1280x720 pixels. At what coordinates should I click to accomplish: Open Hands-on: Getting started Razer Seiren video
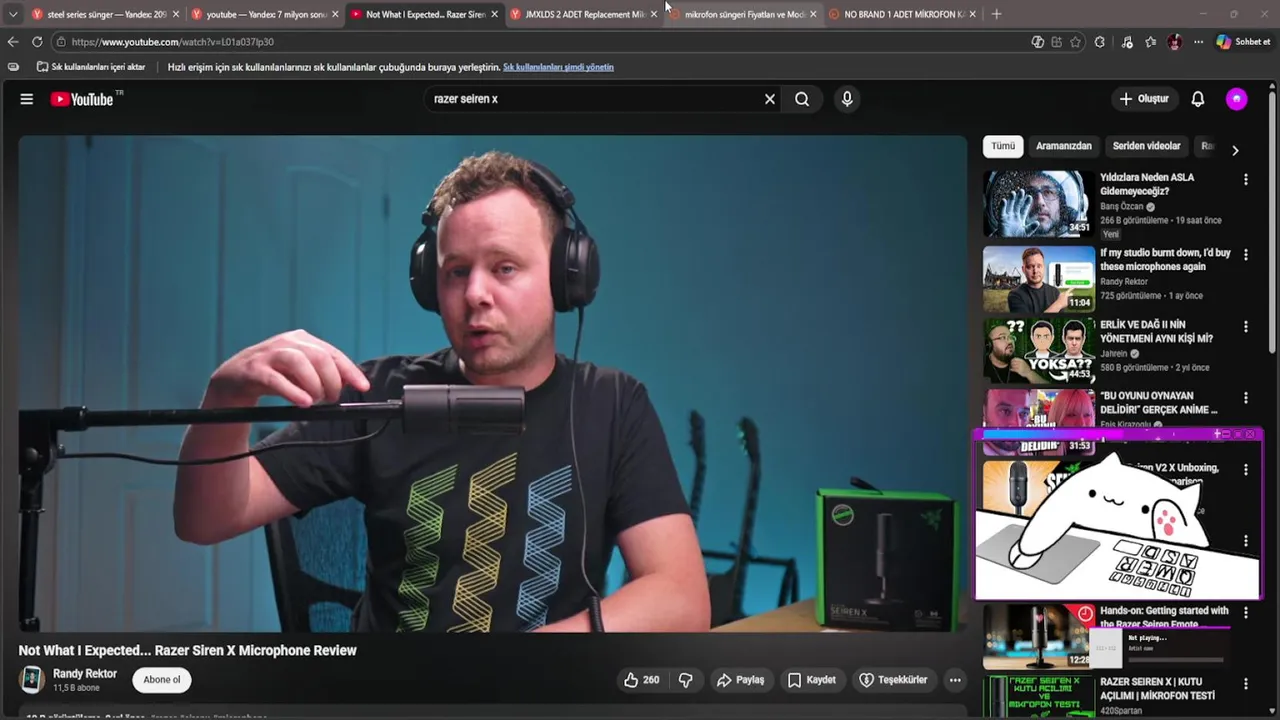point(1164,617)
